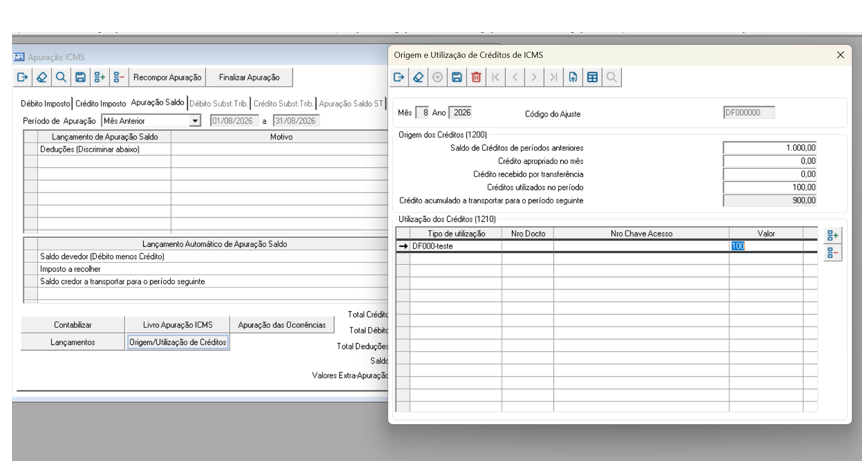
Task: Select DF000-teste cell in utilization grid
Action: coord(456,246)
